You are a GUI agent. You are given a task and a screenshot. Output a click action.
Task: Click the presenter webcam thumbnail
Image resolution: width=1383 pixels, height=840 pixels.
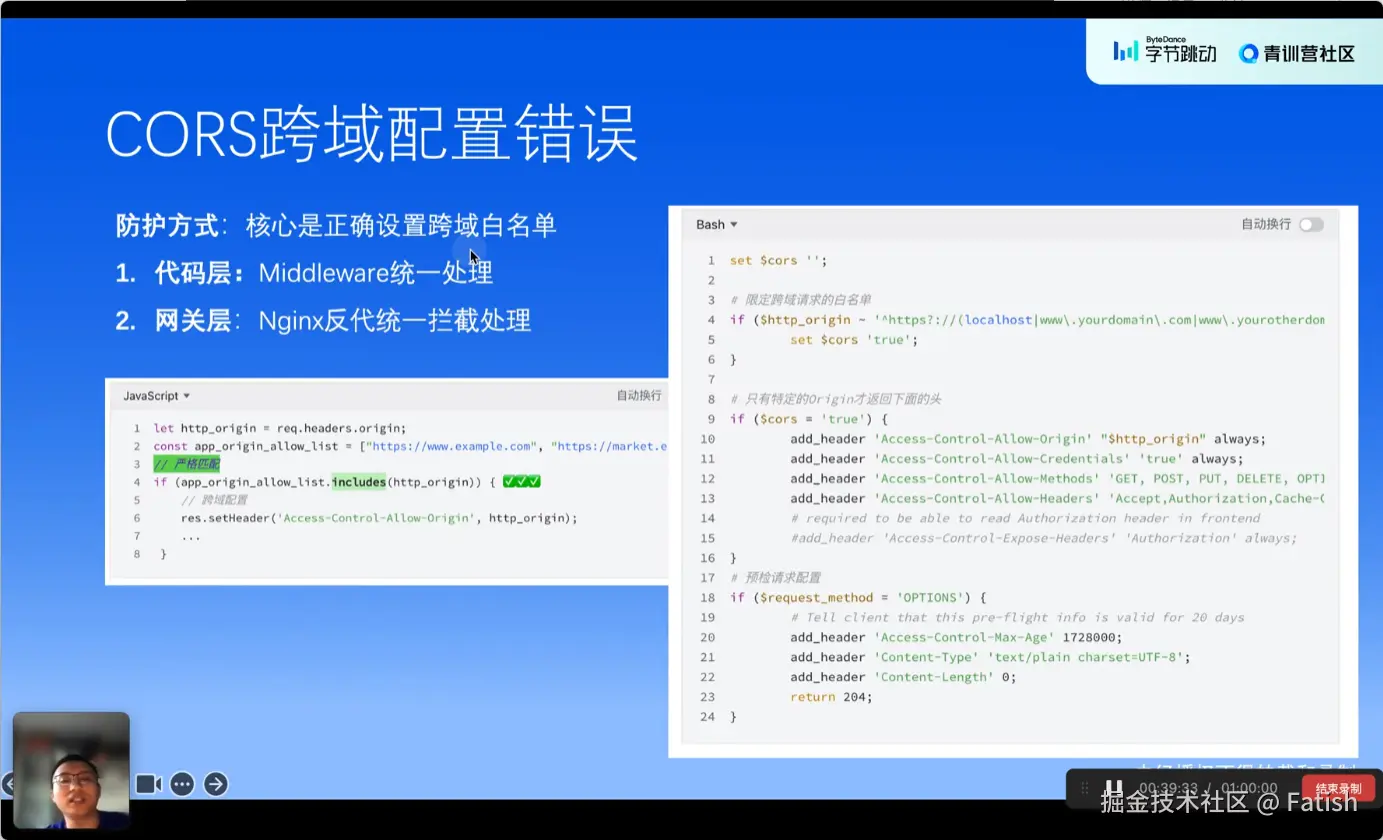coord(71,769)
